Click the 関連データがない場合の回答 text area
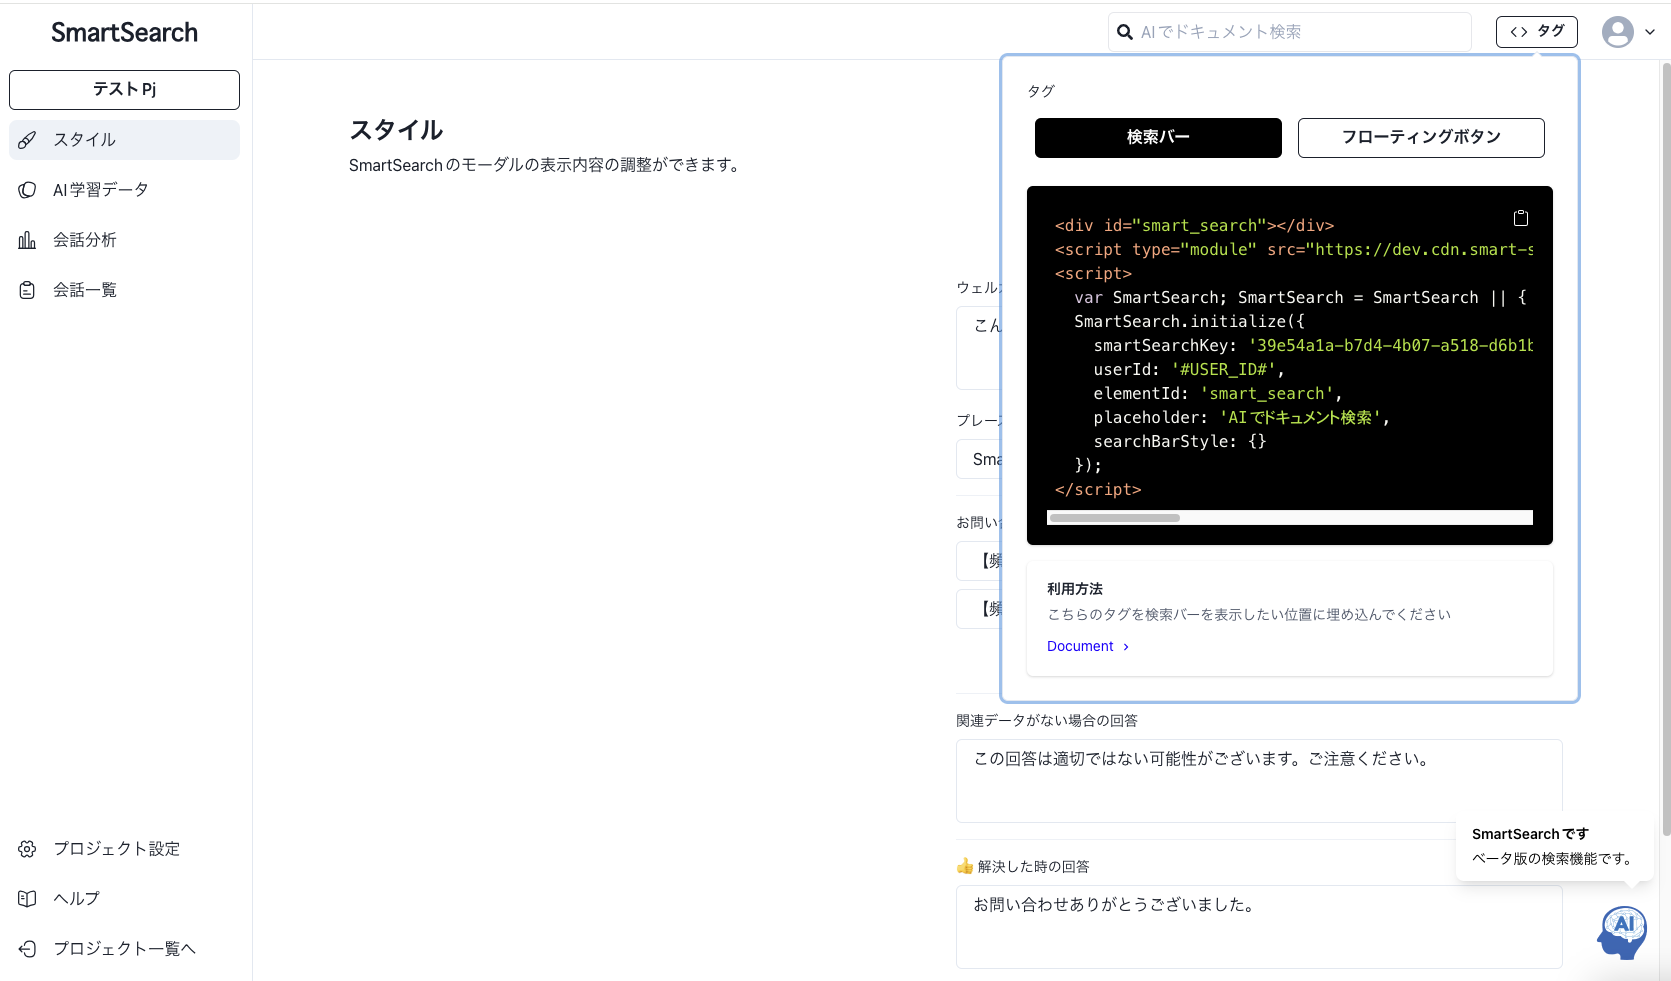This screenshot has width=1671, height=981. [x=1259, y=781]
